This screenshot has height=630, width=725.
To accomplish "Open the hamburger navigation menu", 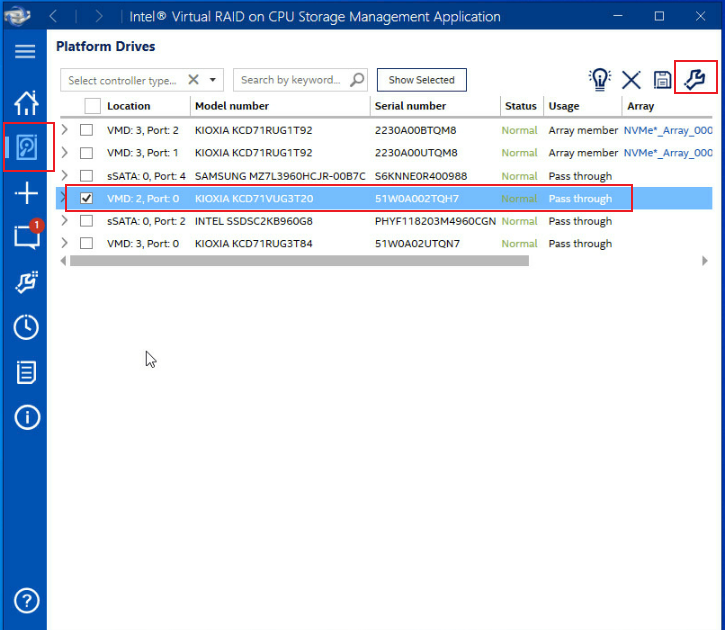I will (25, 51).
